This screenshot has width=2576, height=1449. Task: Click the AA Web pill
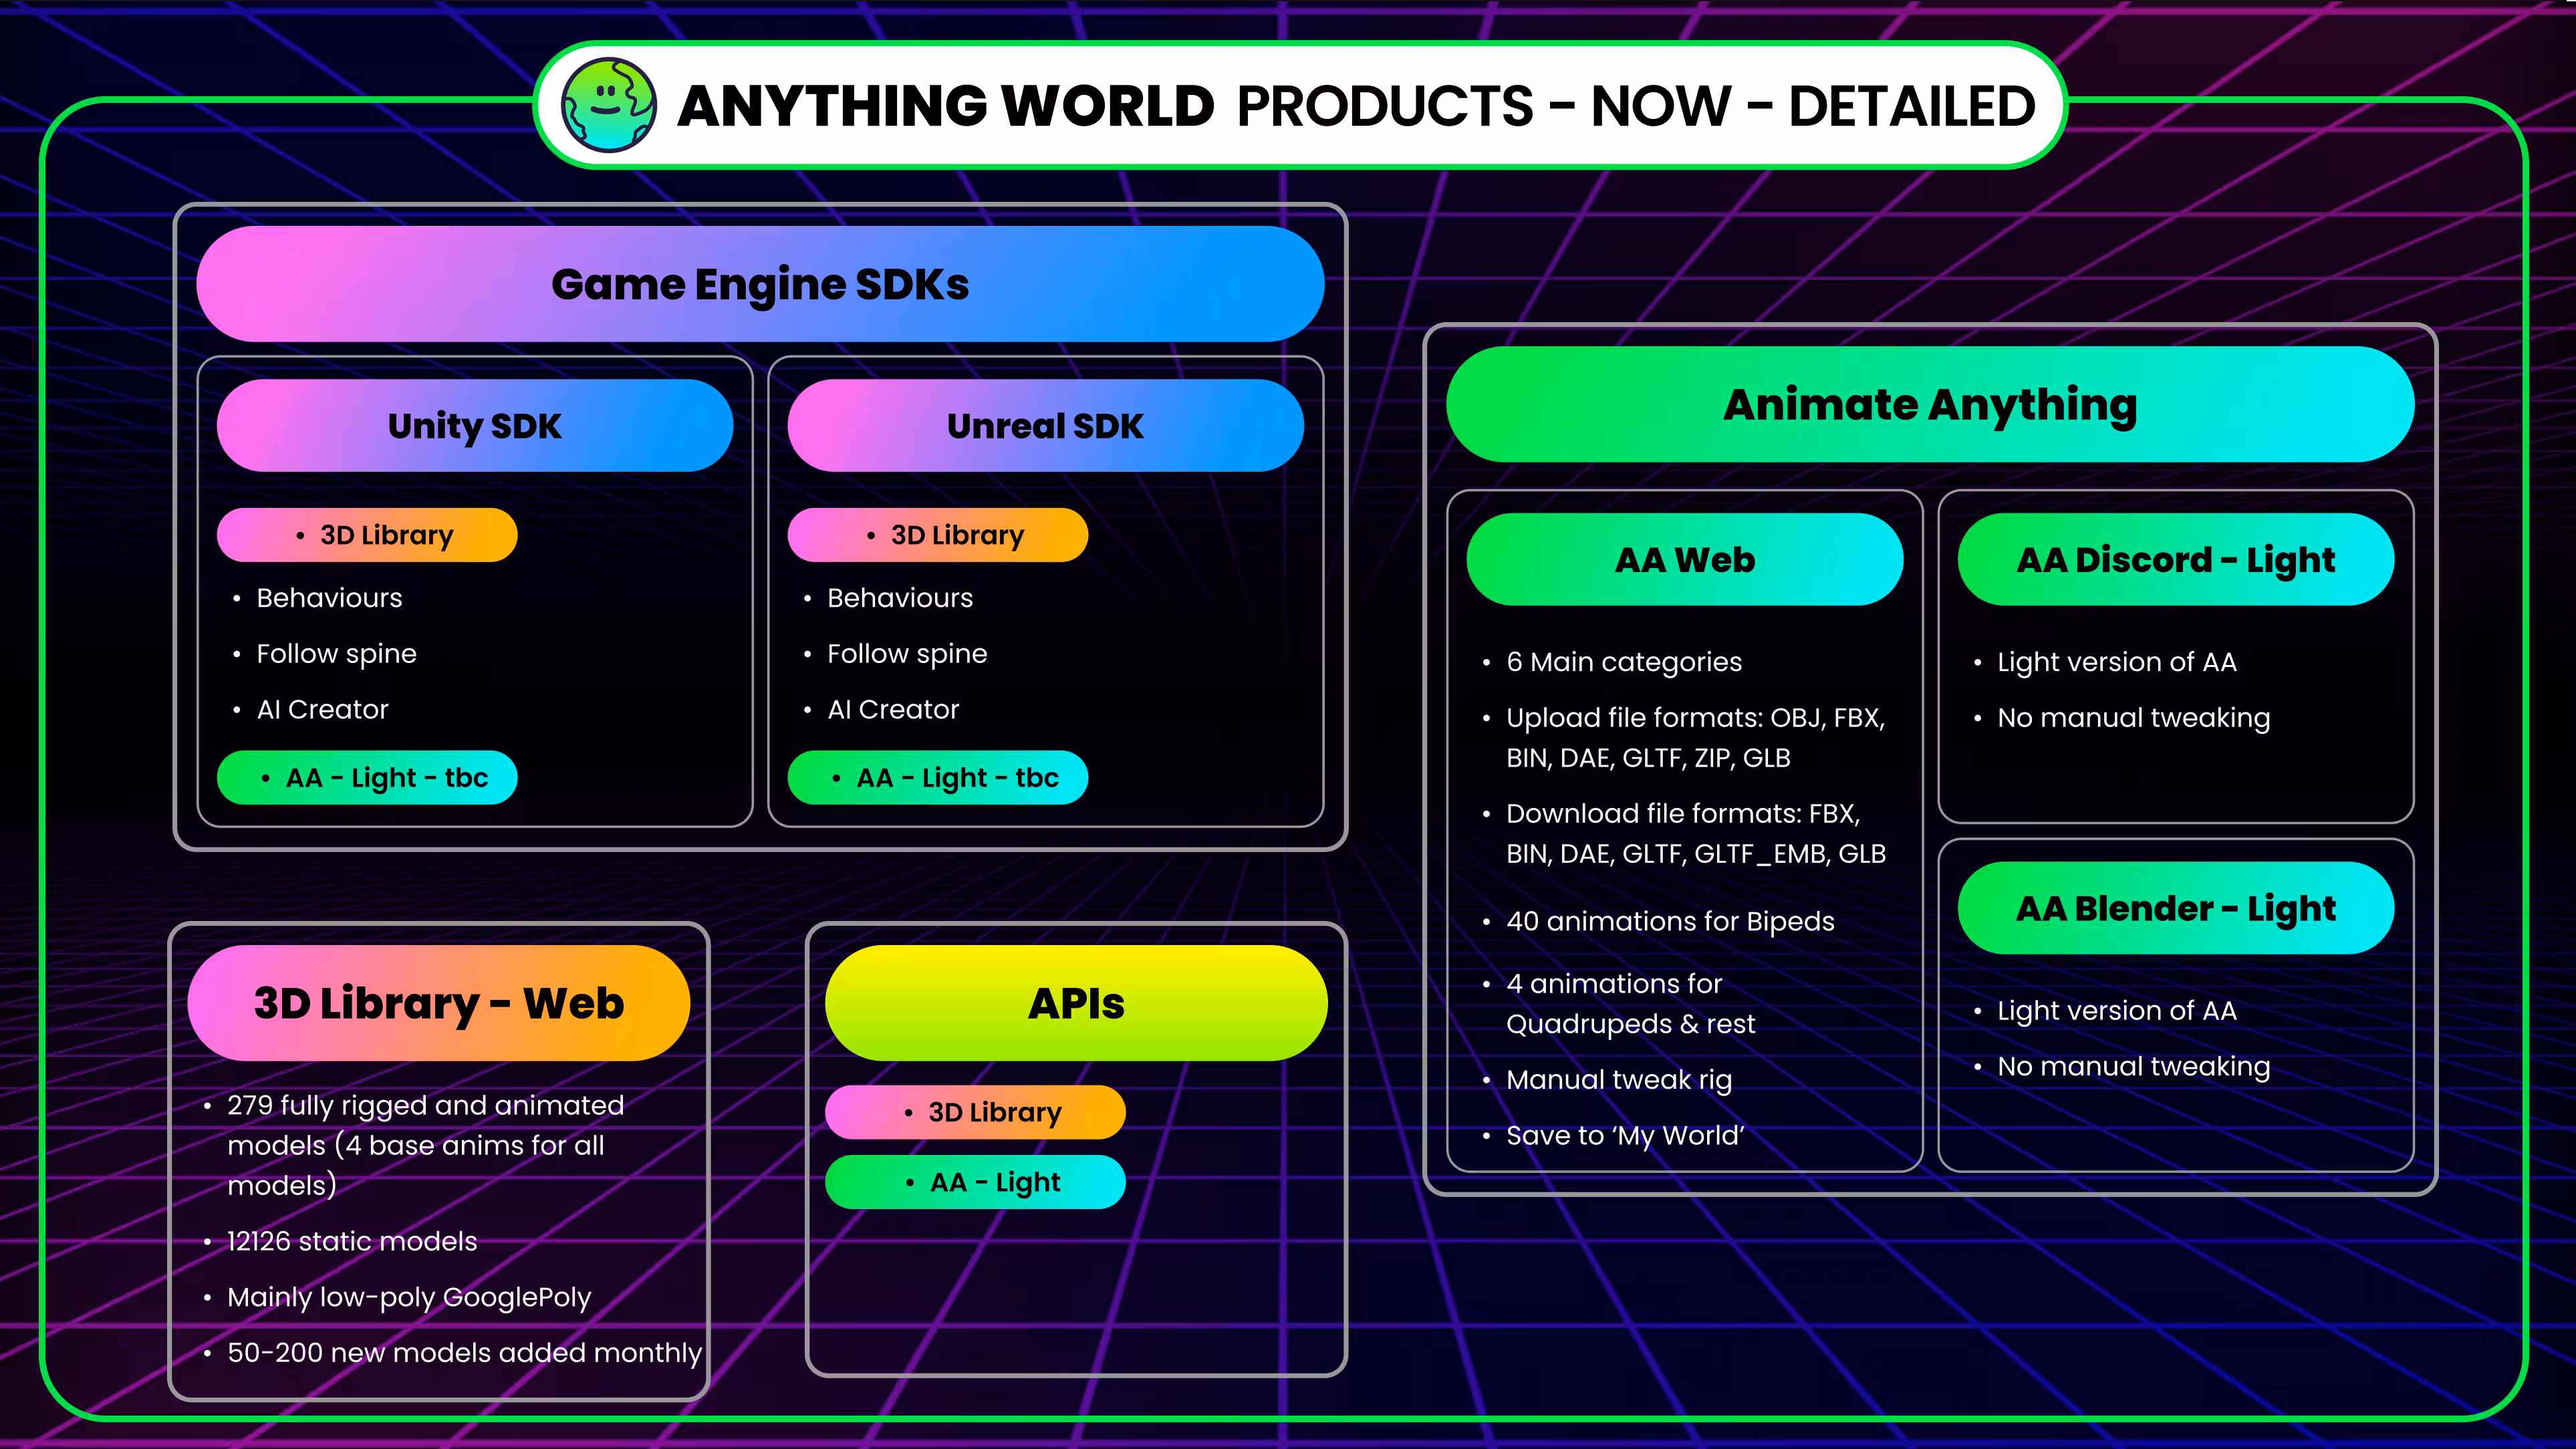[1685, 560]
